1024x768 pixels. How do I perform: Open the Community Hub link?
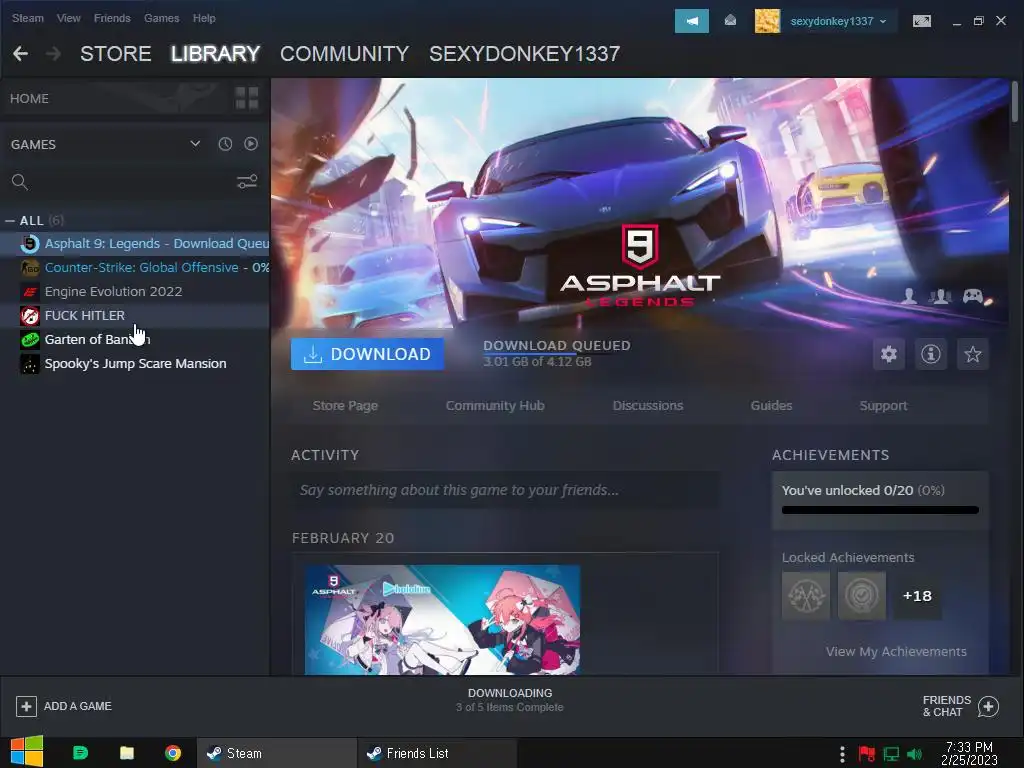click(x=495, y=406)
